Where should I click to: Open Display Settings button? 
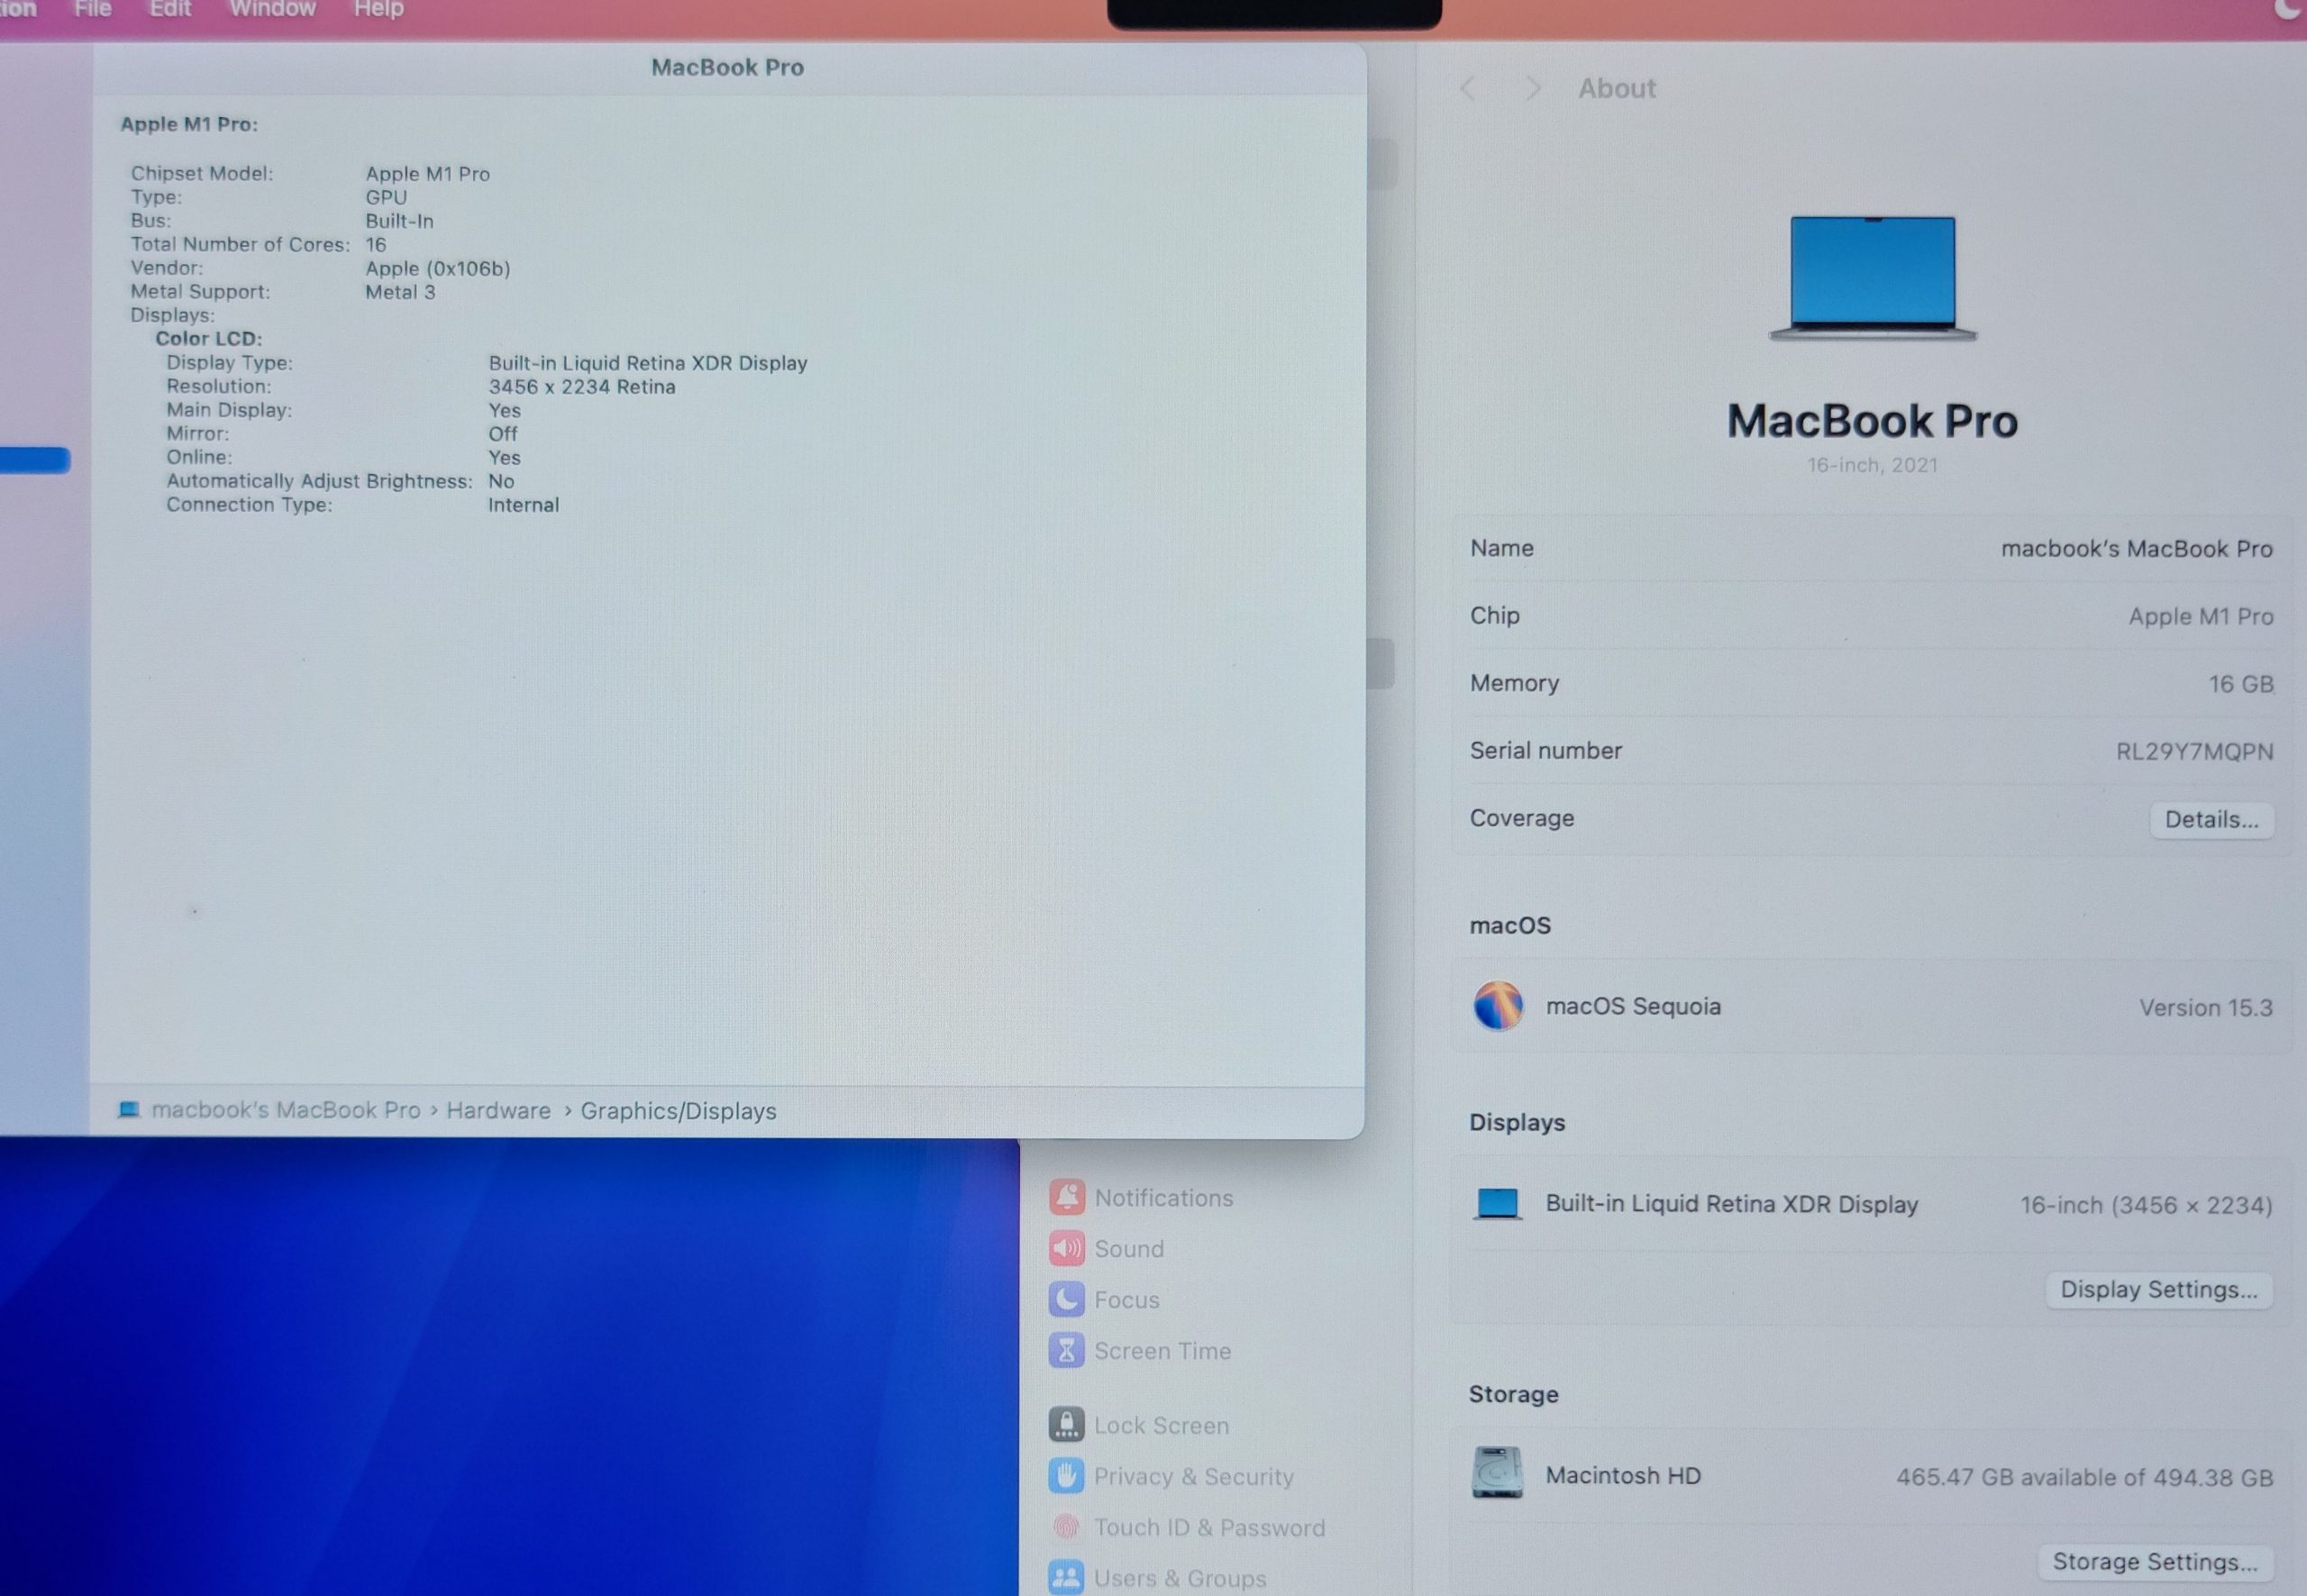(2158, 1290)
